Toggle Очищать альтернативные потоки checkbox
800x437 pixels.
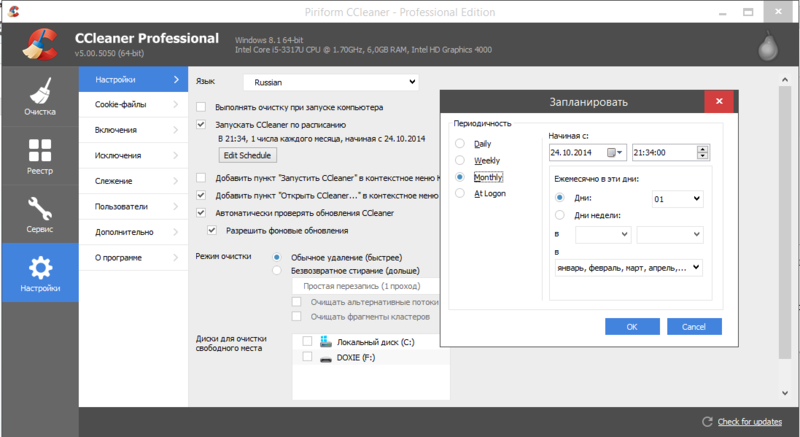296,301
